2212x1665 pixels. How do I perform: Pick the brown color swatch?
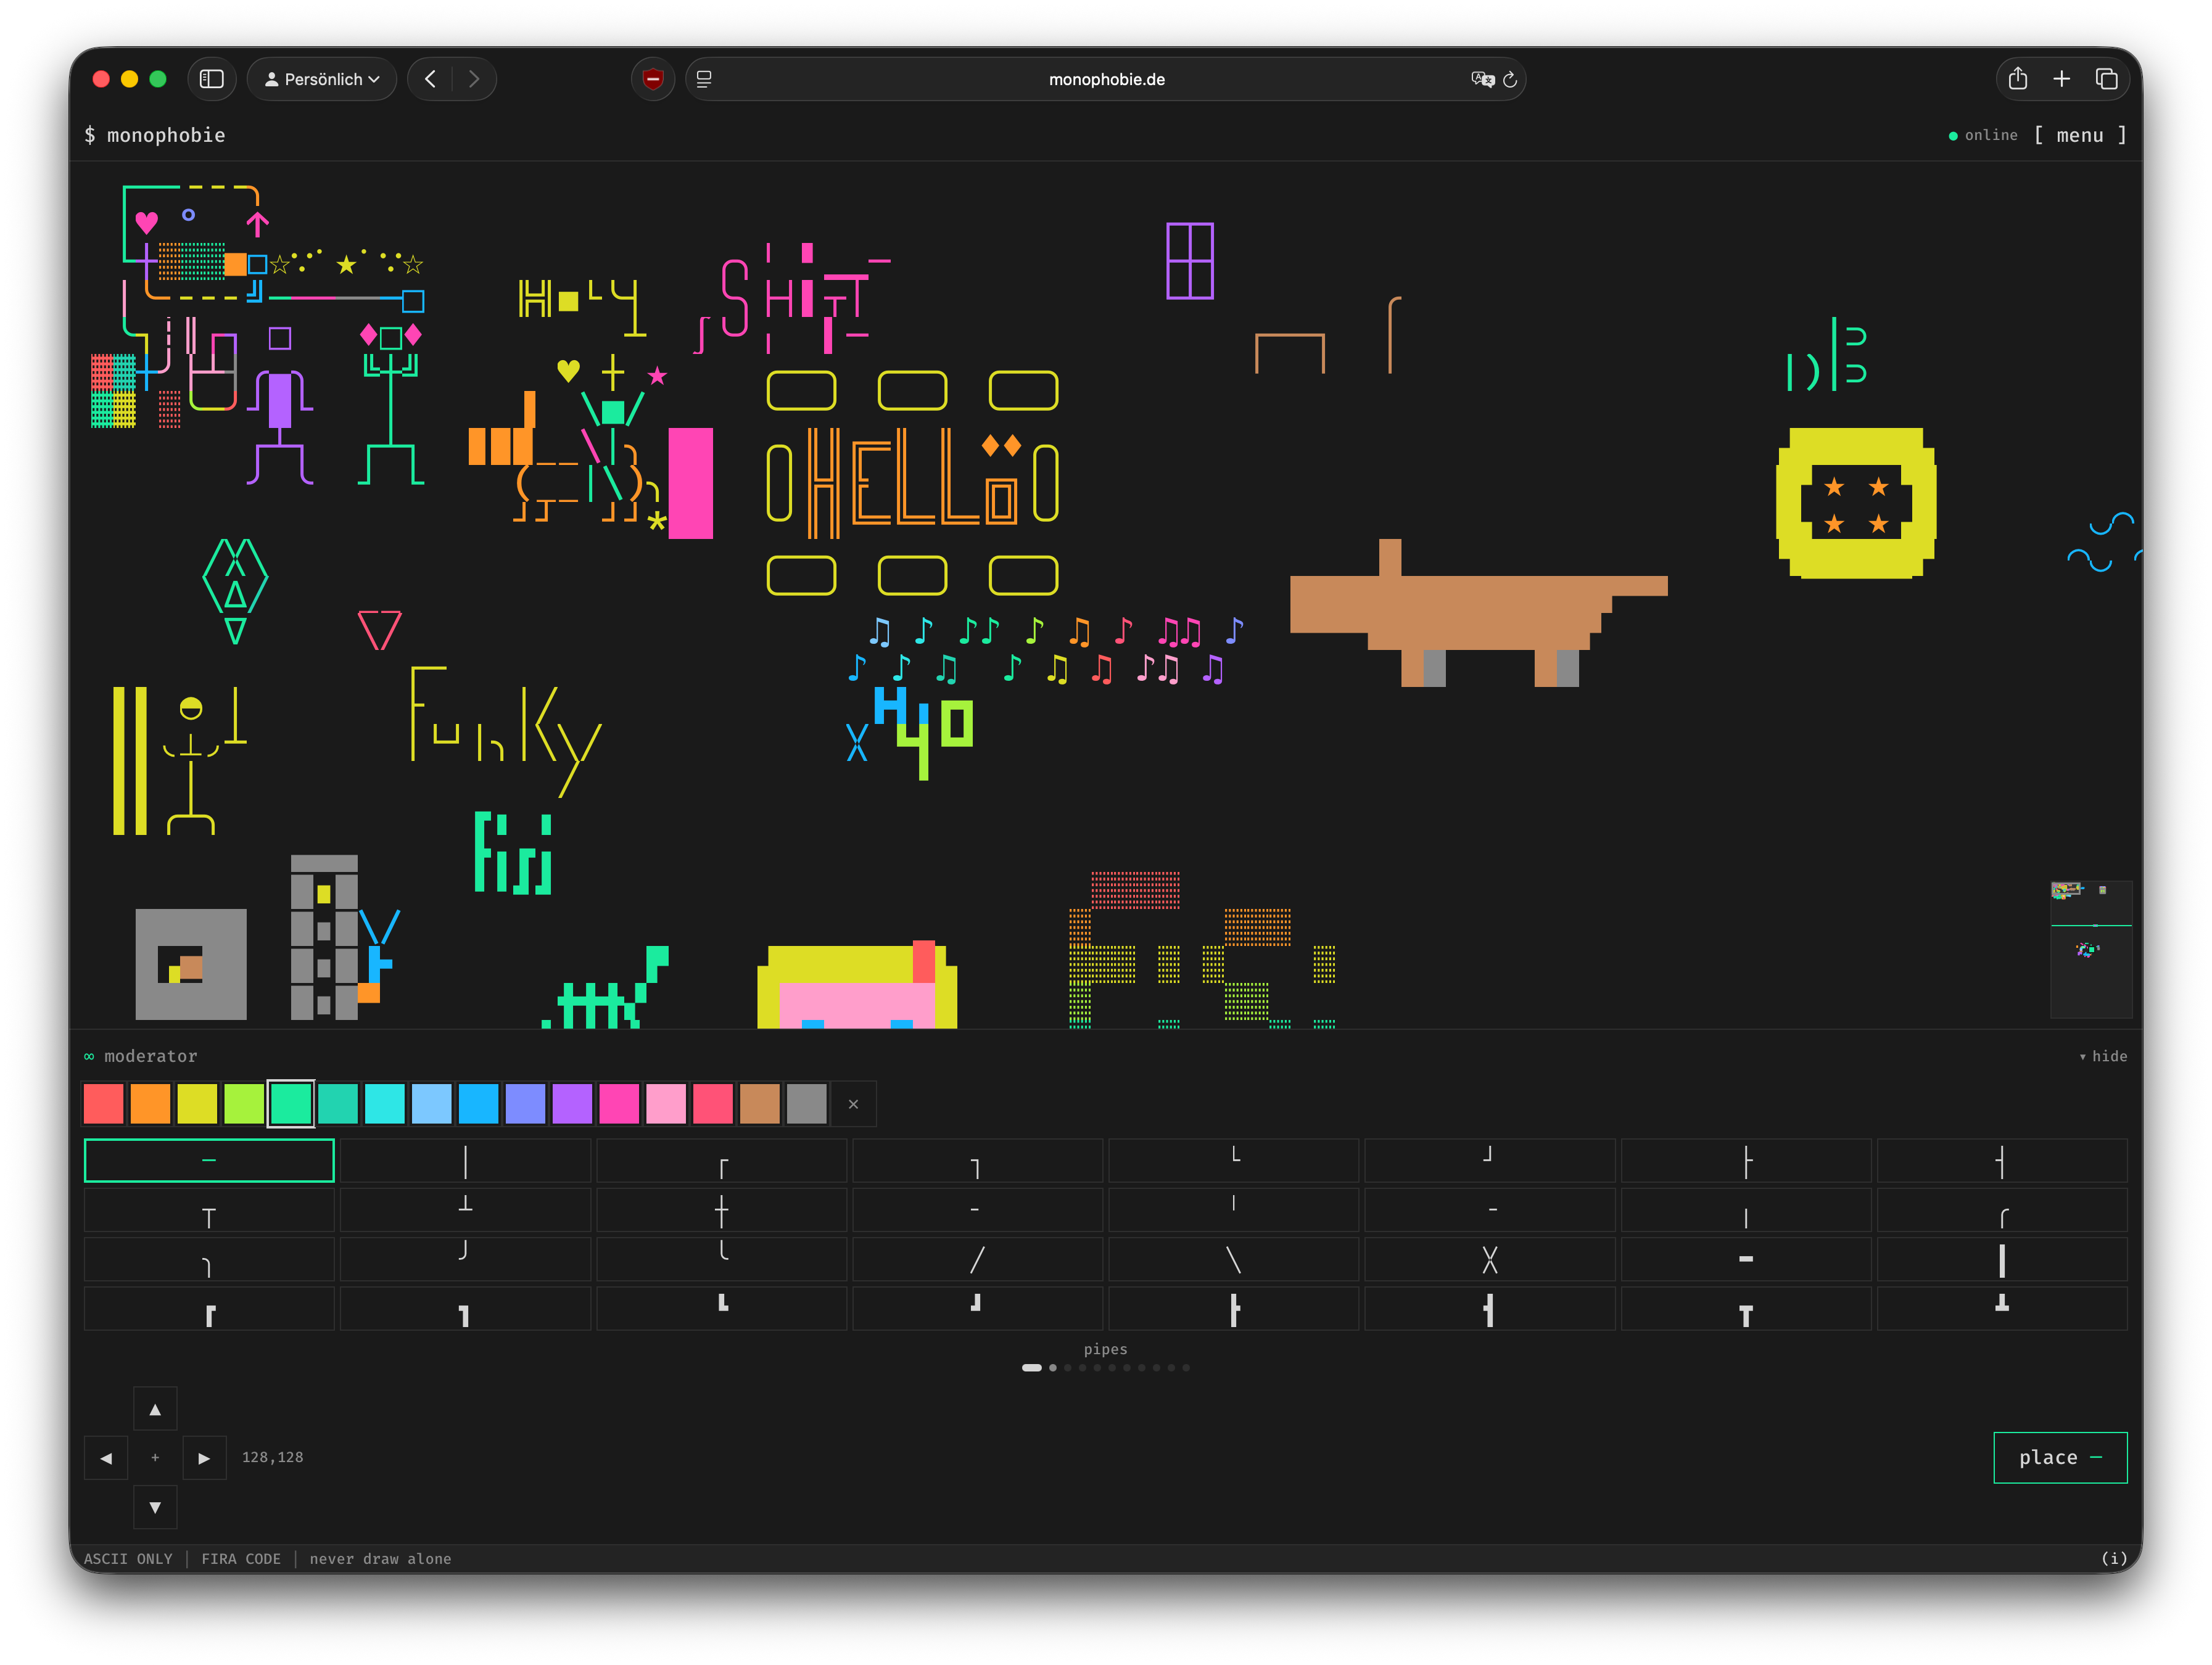click(760, 1104)
